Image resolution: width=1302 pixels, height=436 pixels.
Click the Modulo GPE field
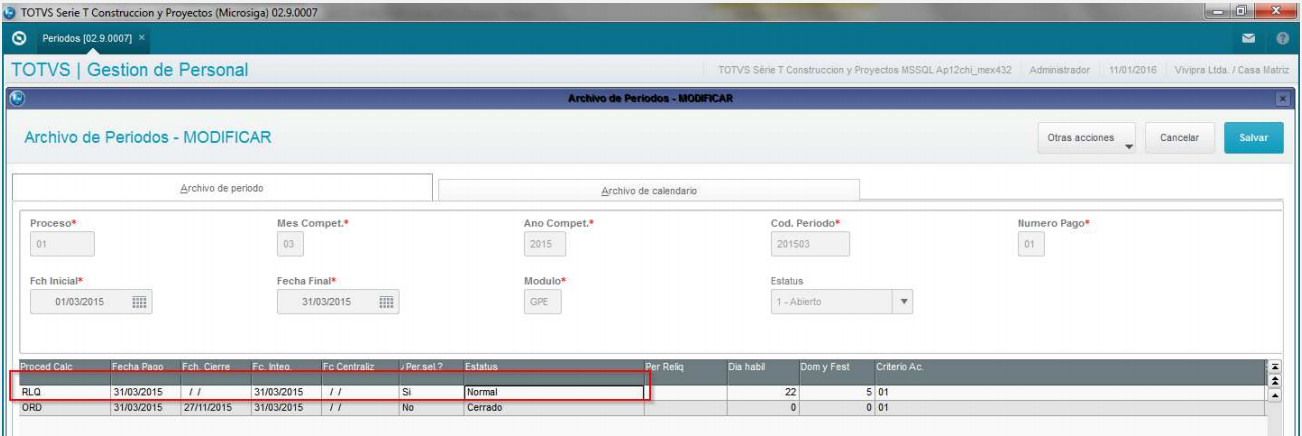pyautogui.click(x=542, y=302)
